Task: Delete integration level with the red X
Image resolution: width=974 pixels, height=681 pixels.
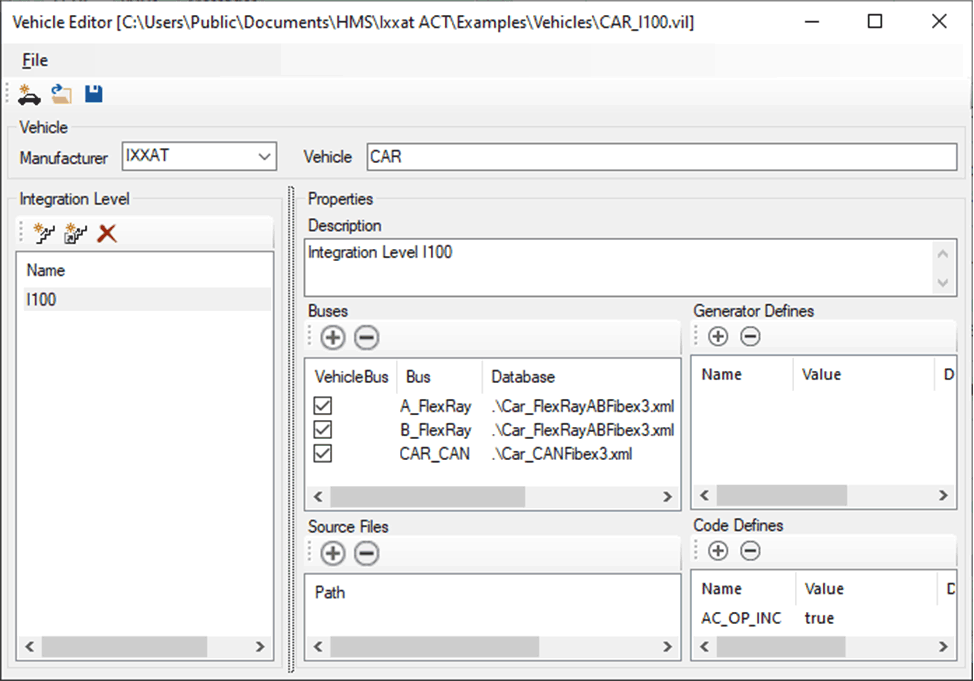Action: point(107,234)
